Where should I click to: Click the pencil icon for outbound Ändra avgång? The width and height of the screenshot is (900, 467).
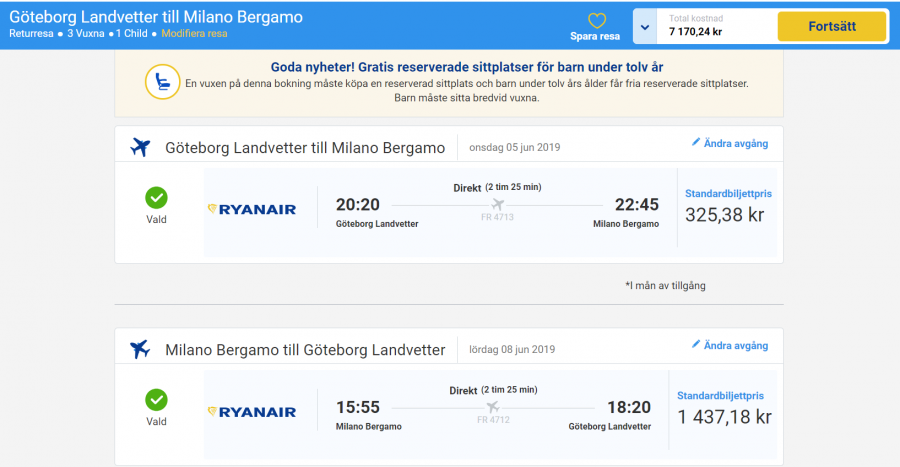coord(696,143)
